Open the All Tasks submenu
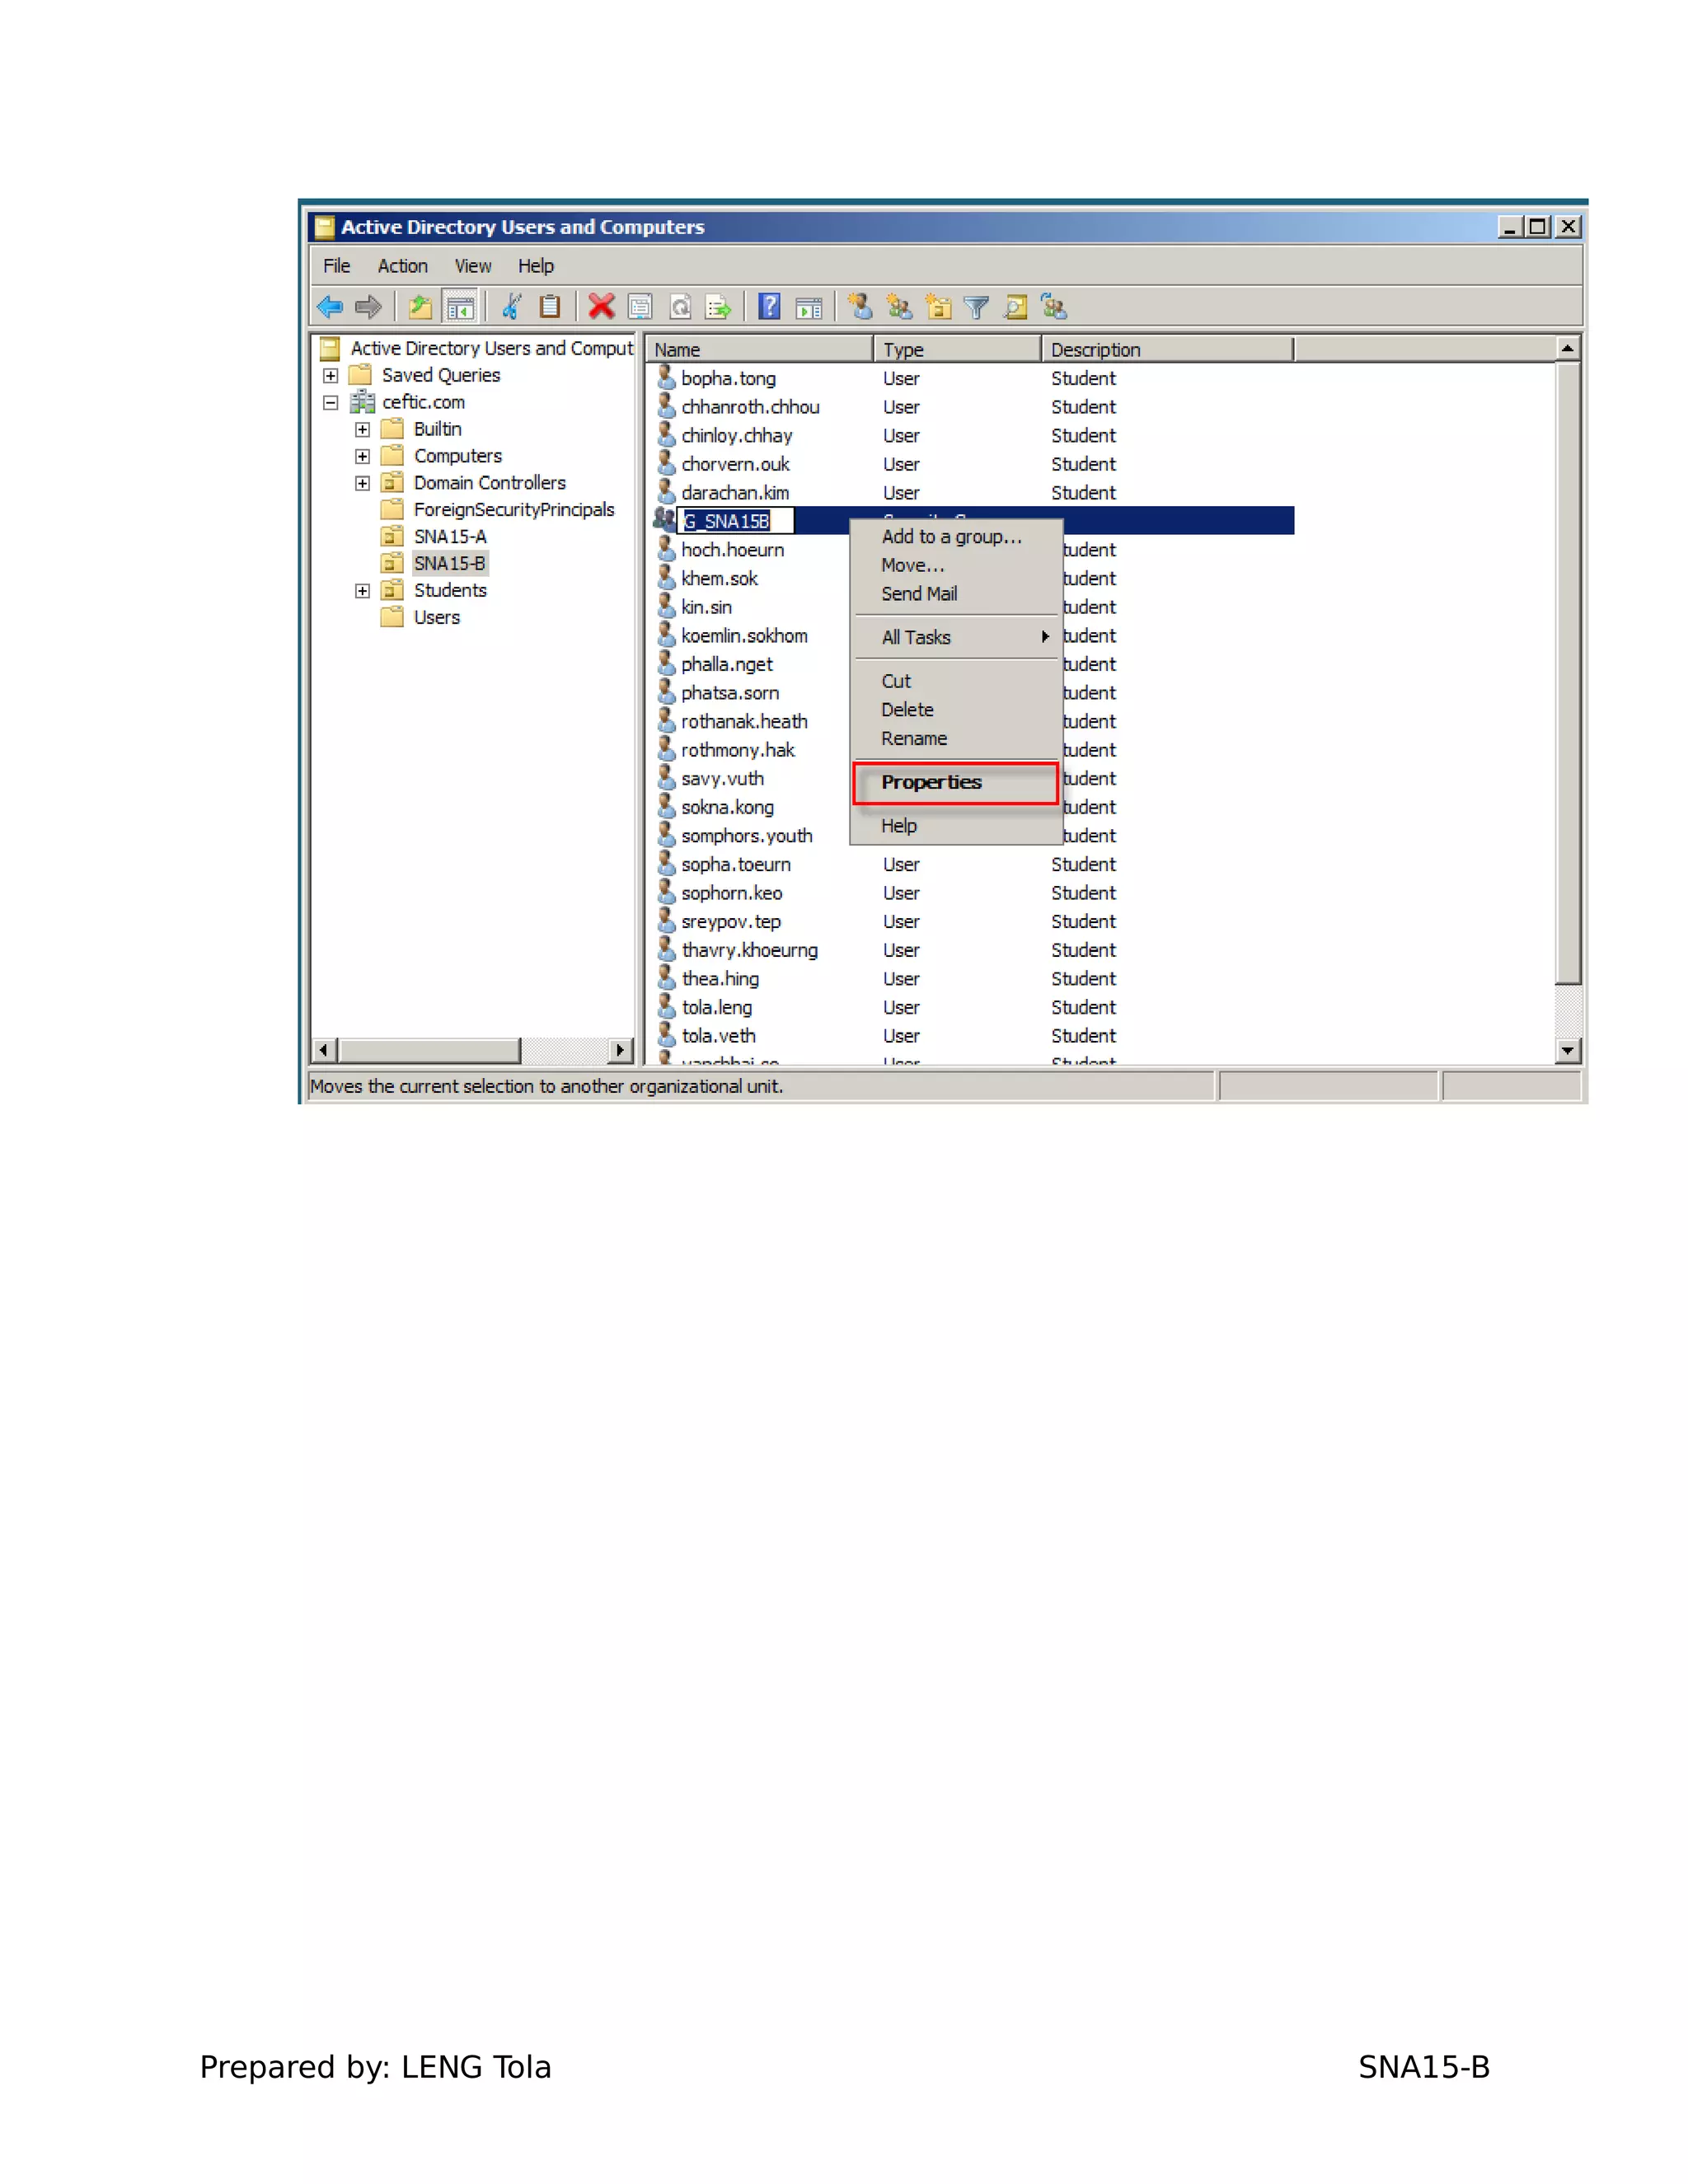This screenshot has width=1688, height=2184. click(x=916, y=637)
